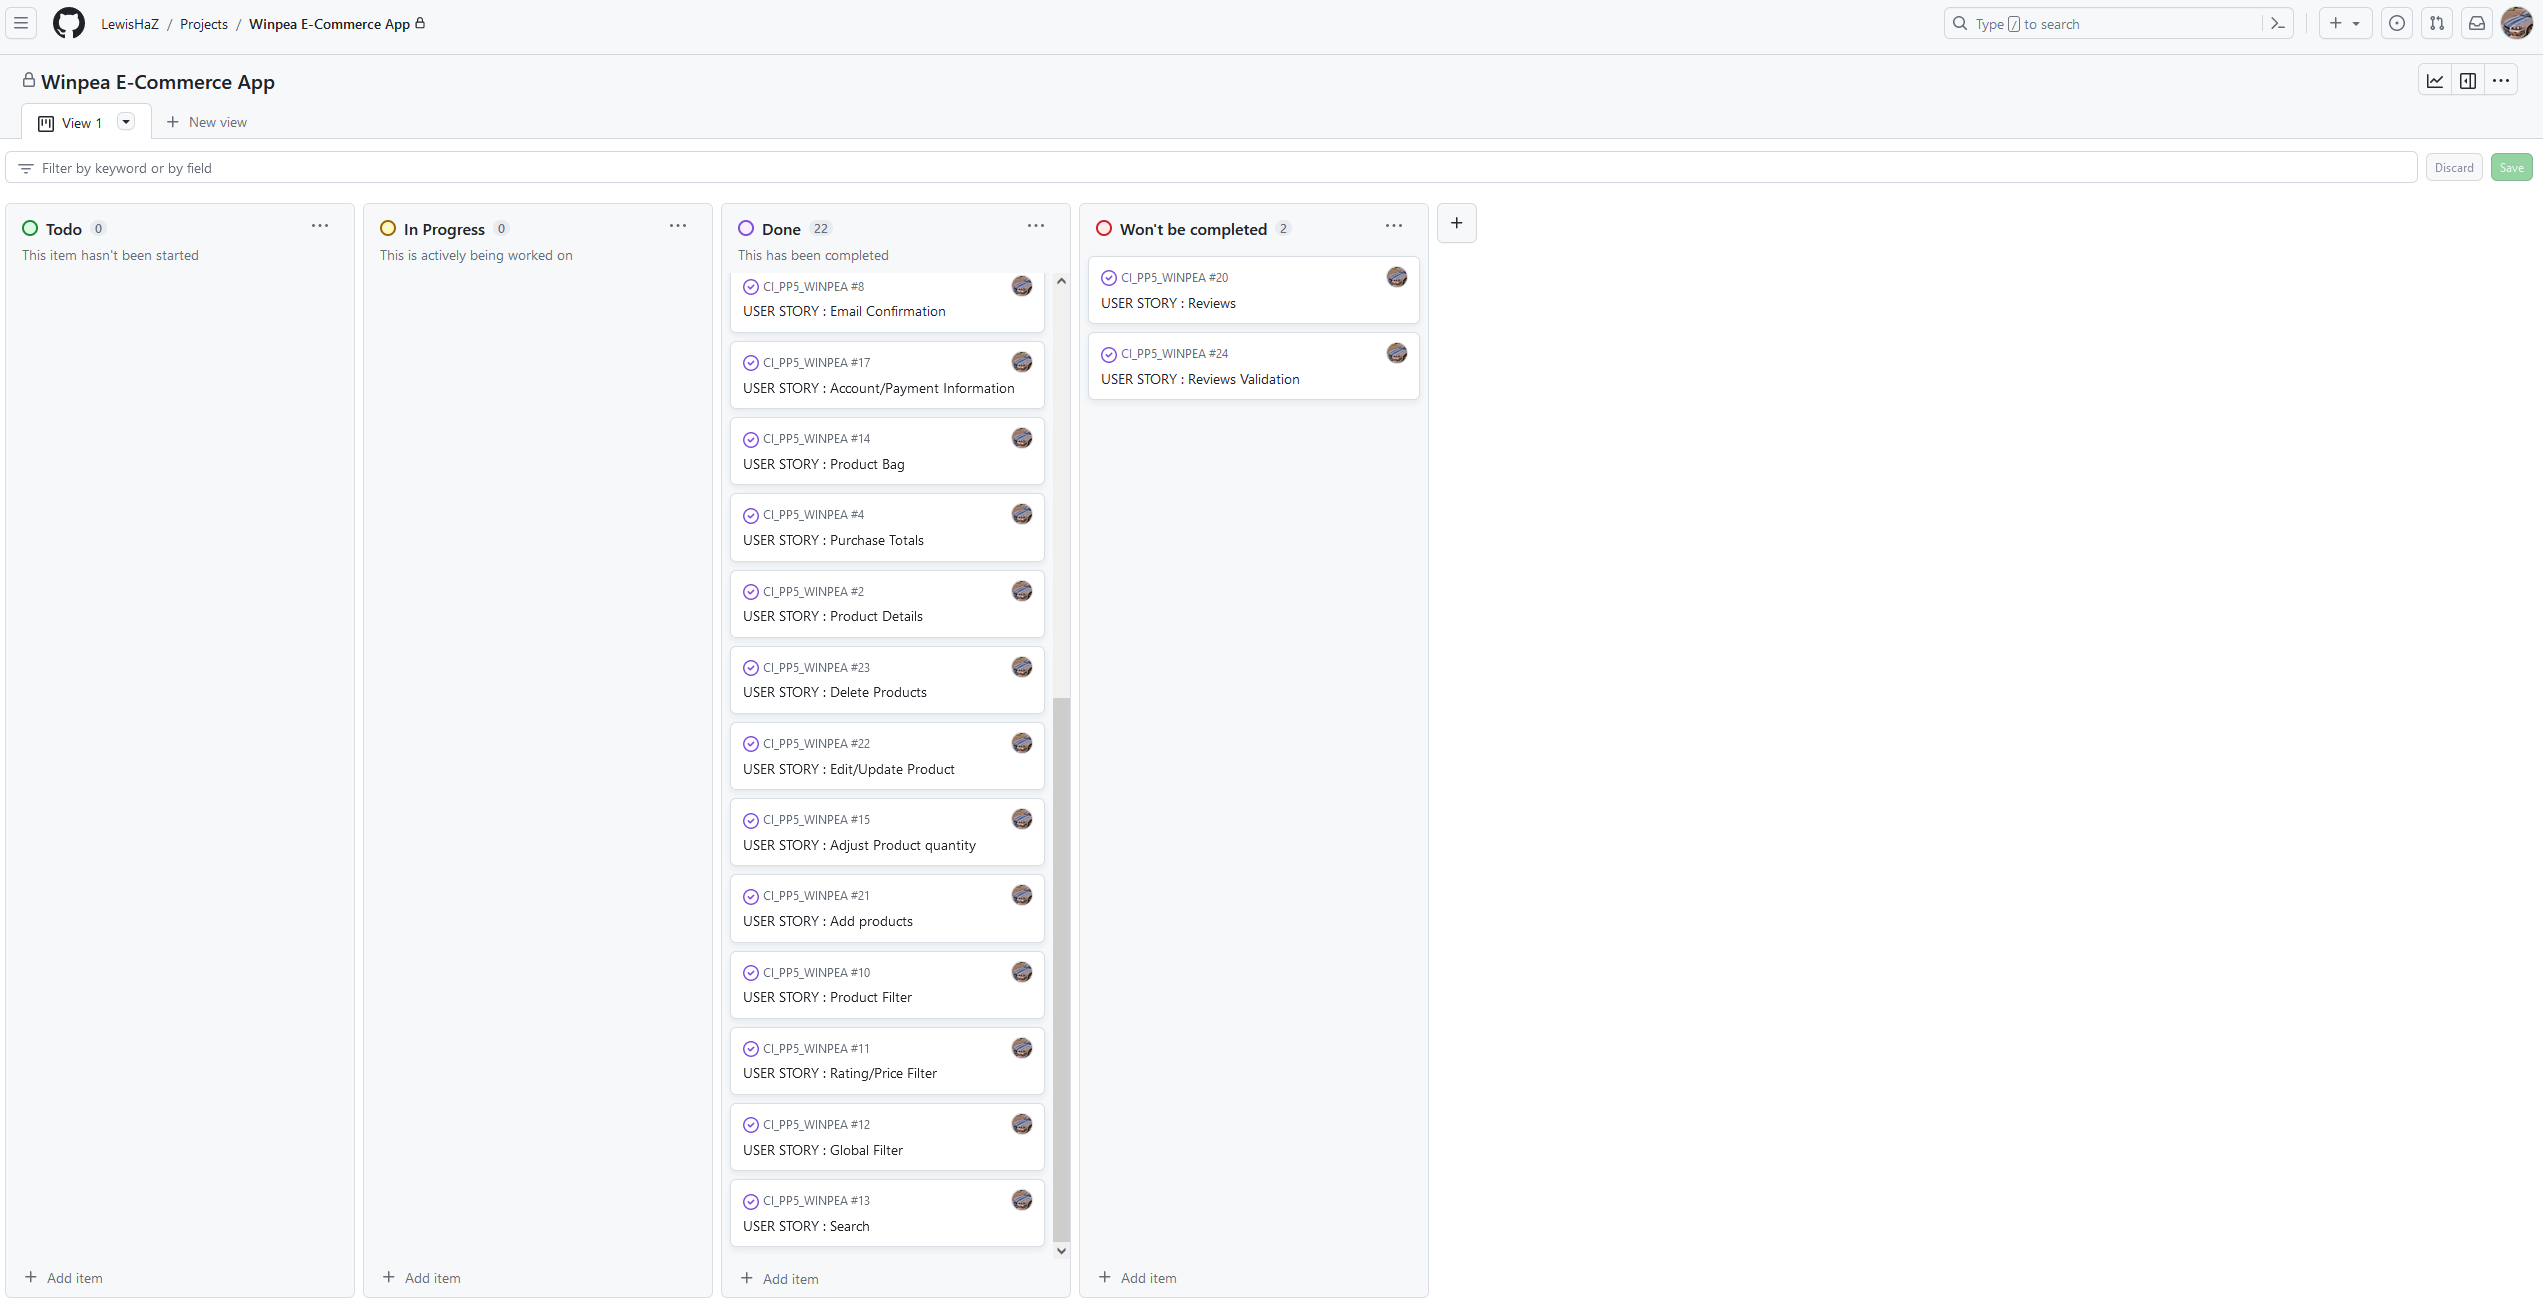Open card USER STORY : Product Bag

click(x=824, y=464)
